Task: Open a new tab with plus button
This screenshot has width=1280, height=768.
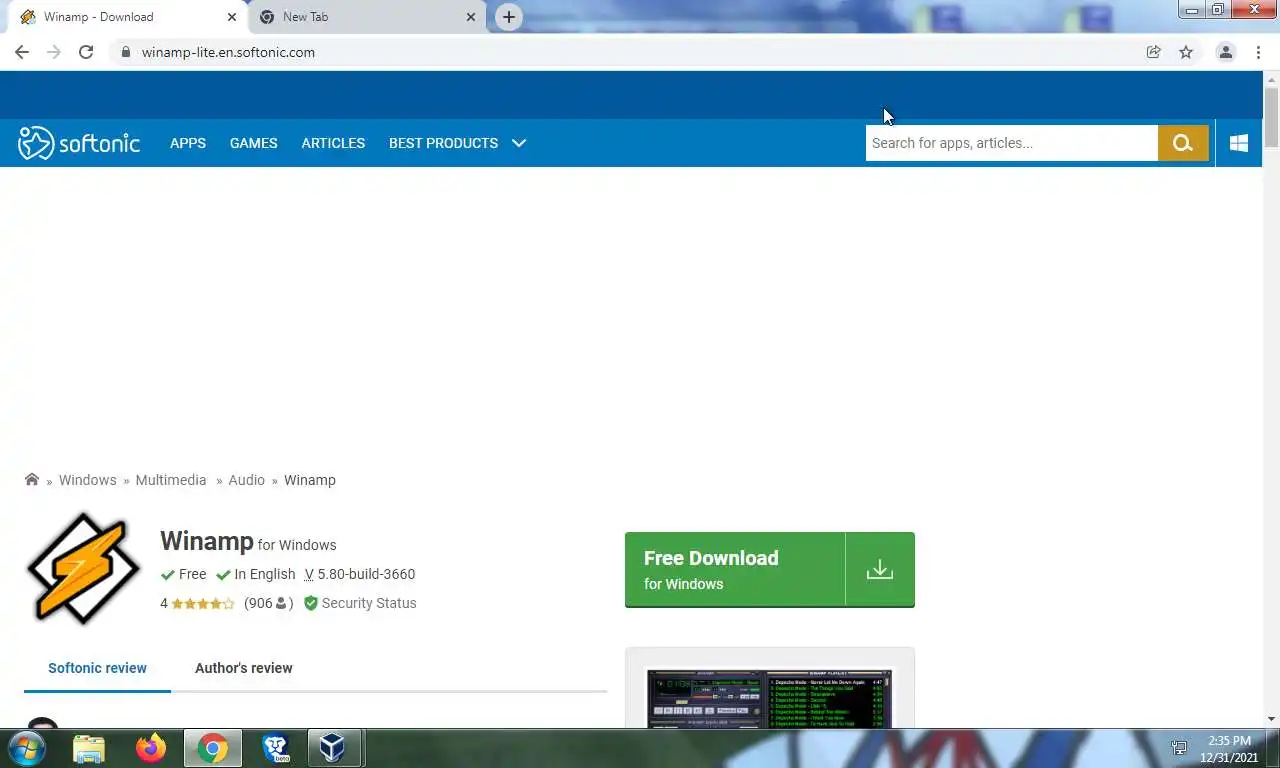Action: [509, 17]
